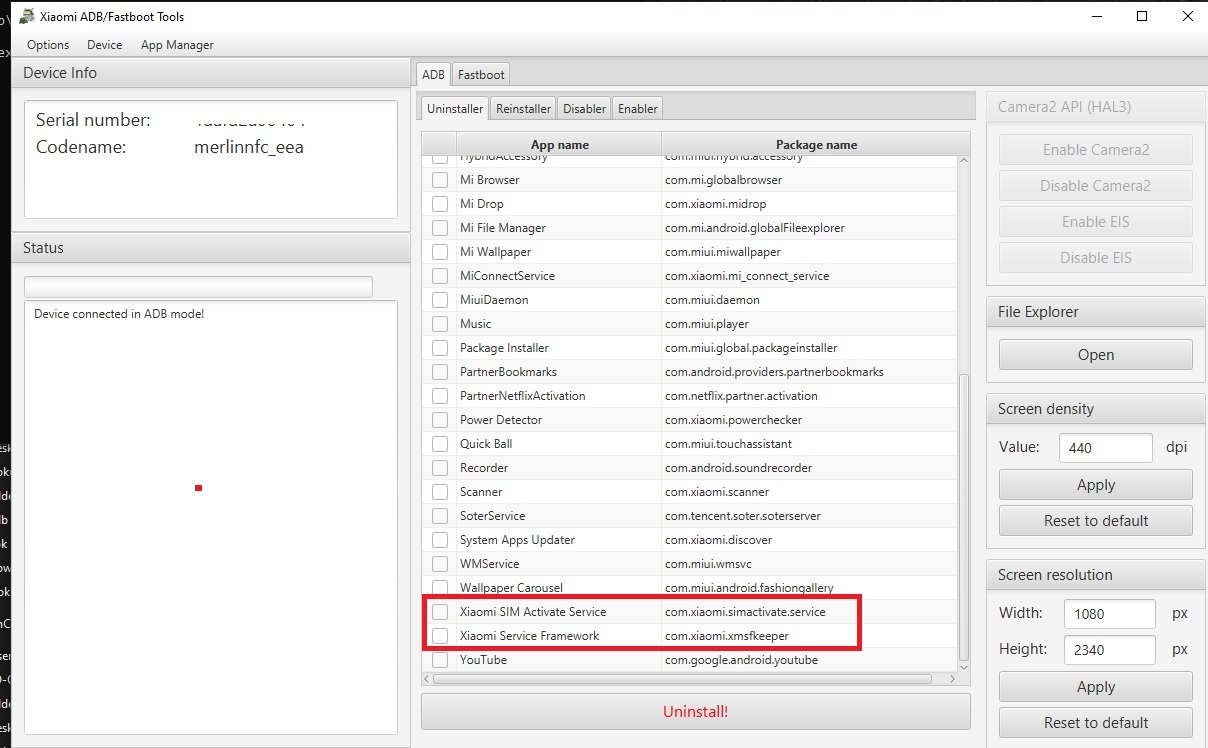Select the Uninstaller tab

pyautogui.click(x=455, y=108)
